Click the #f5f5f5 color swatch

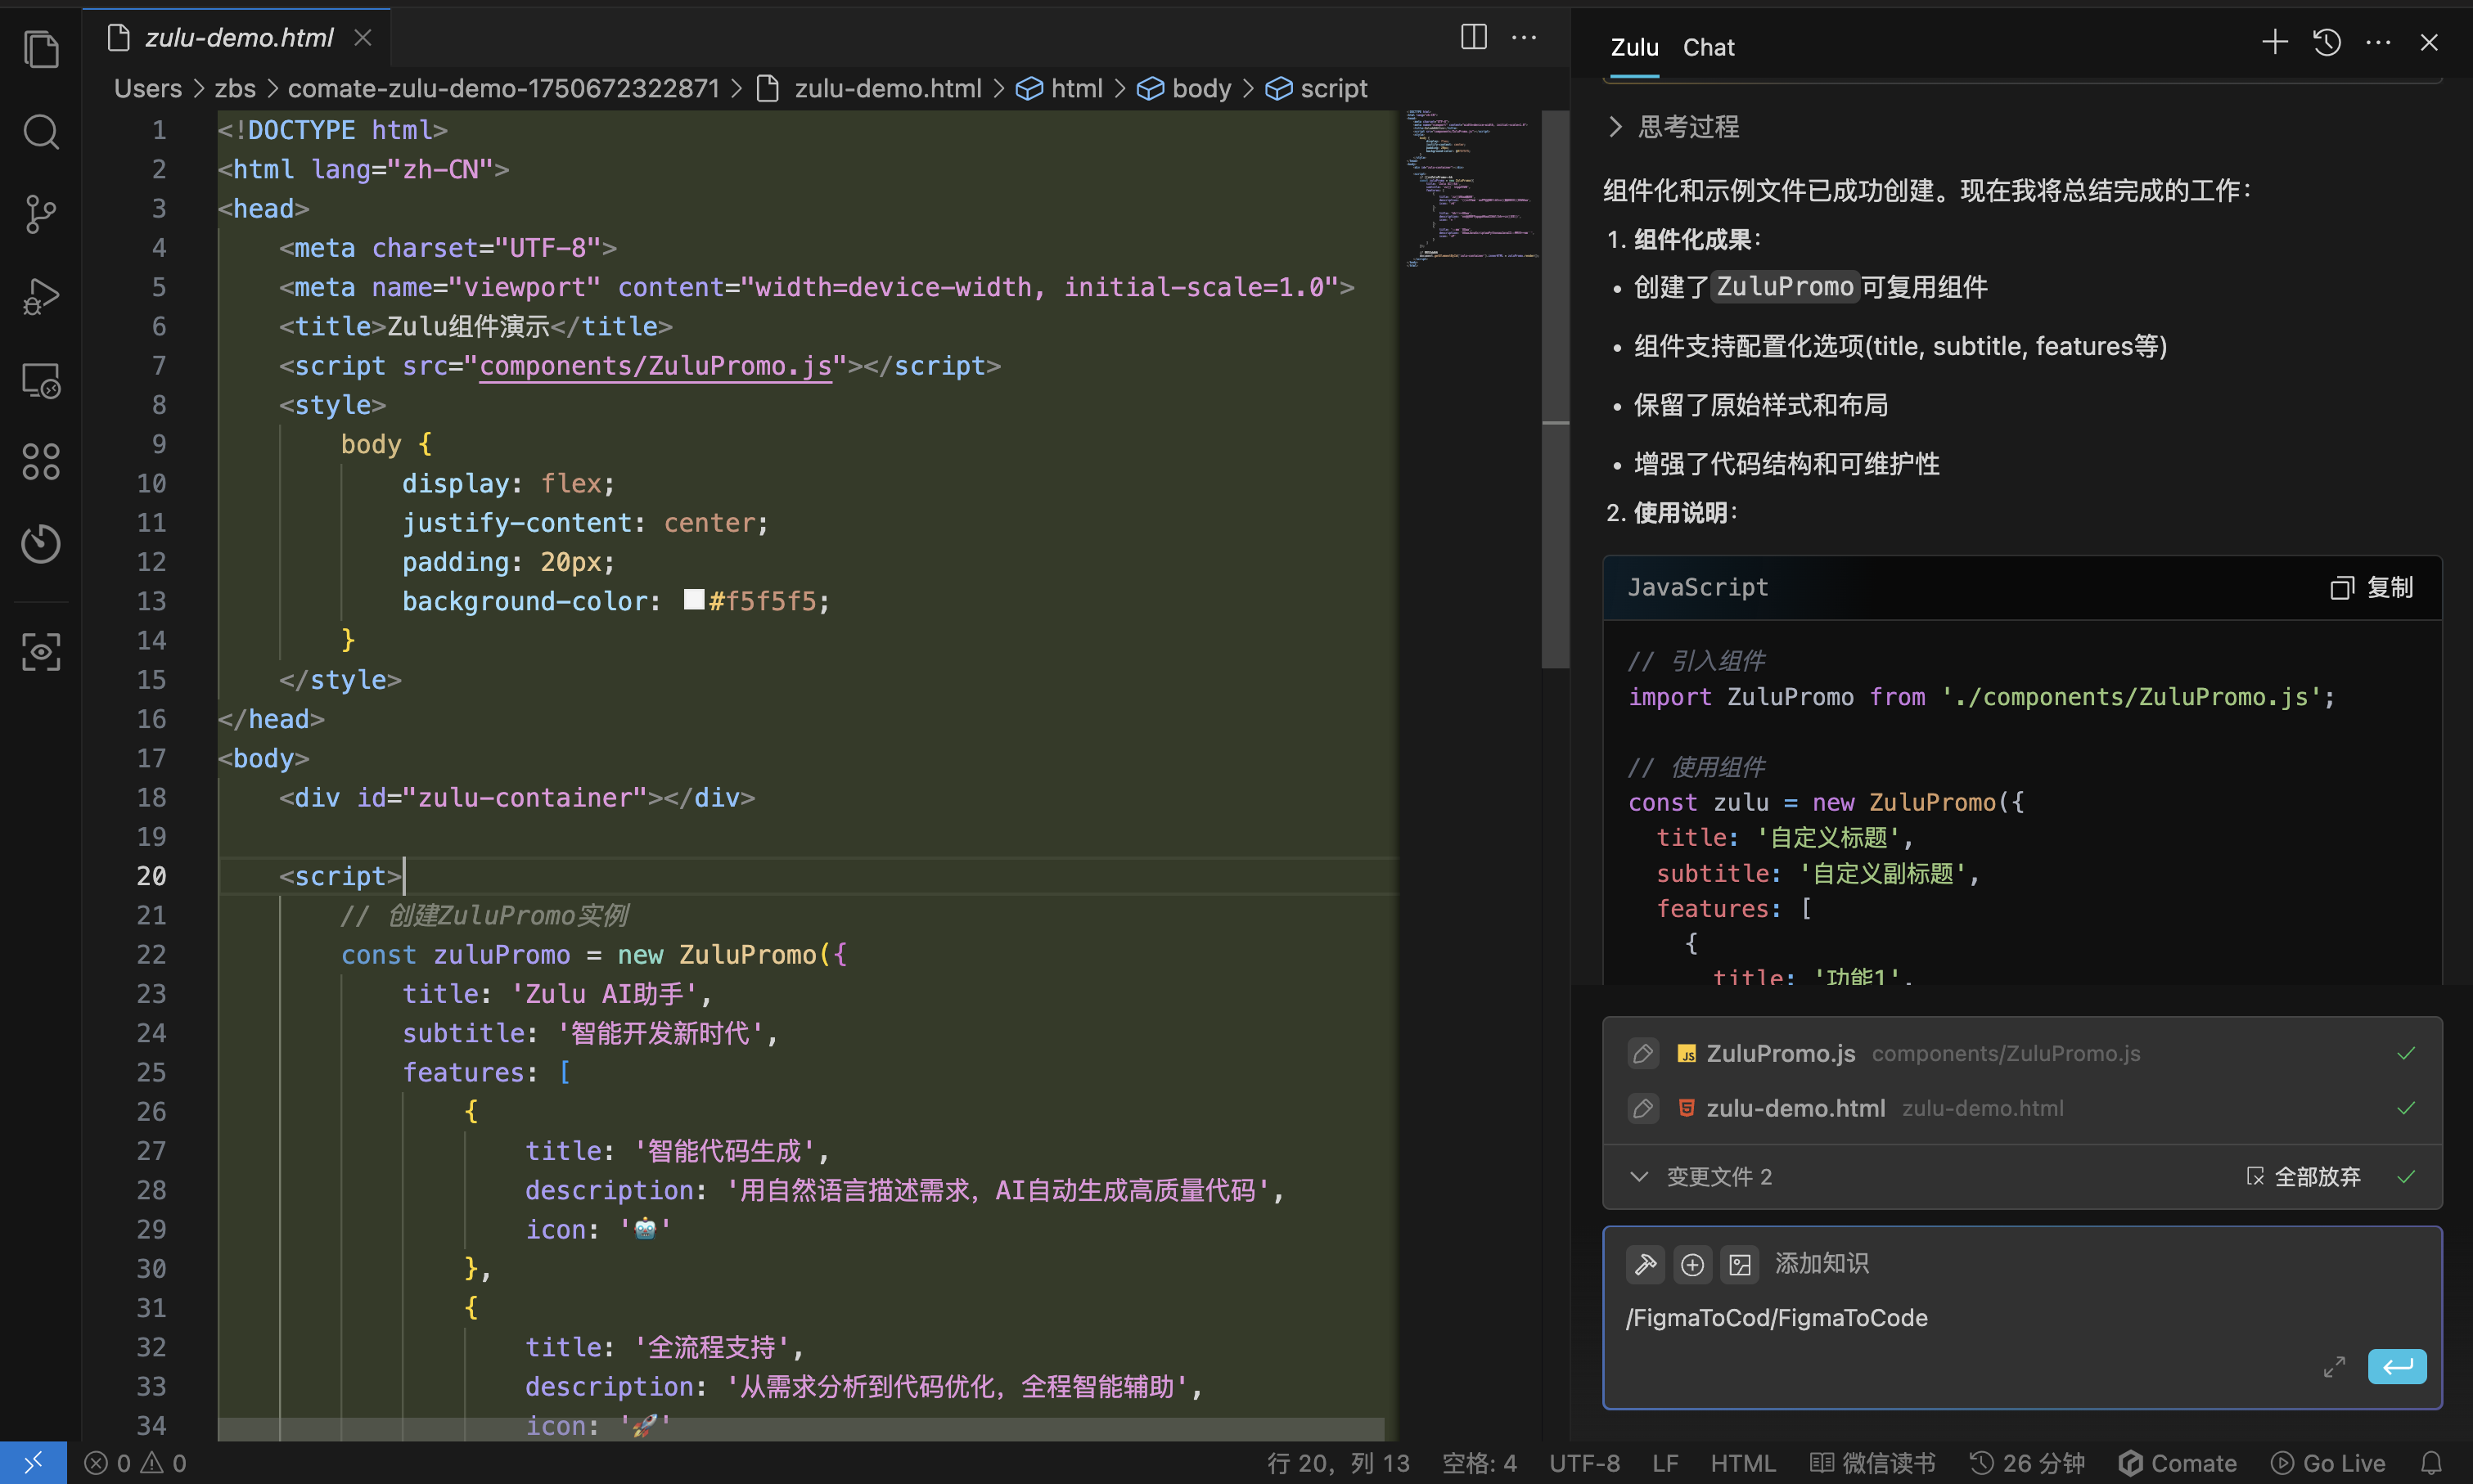coord(693,600)
